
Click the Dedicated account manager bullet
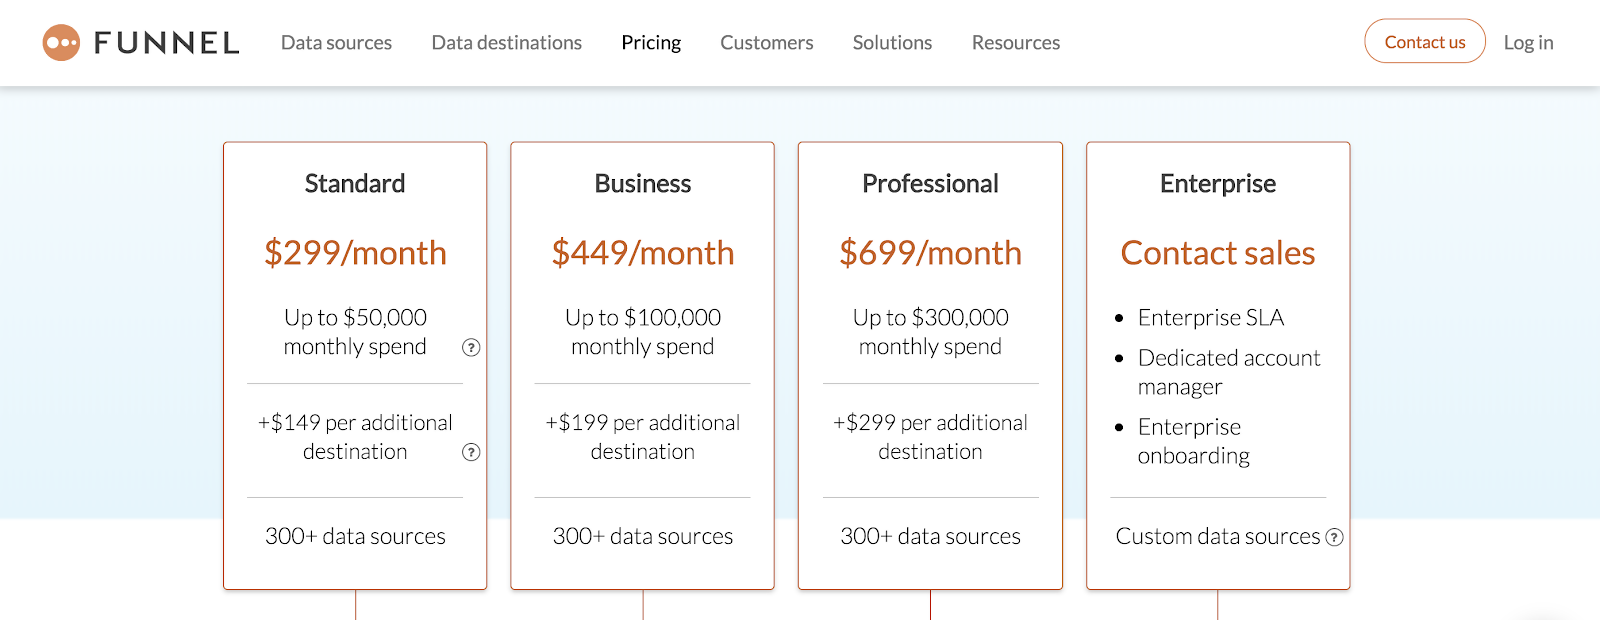point(1228,372)
